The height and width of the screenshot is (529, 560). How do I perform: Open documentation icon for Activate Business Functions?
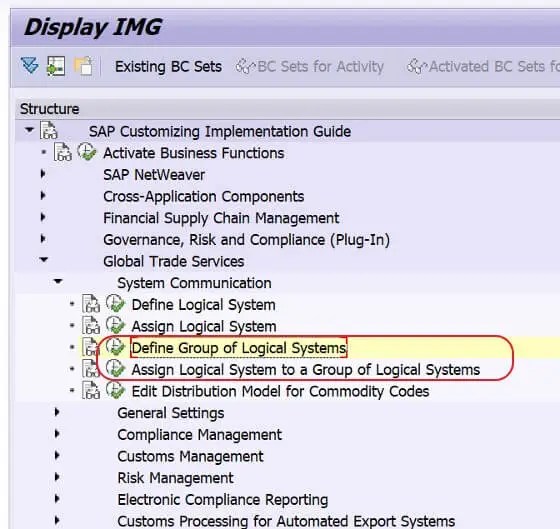(x=63, y=153)
